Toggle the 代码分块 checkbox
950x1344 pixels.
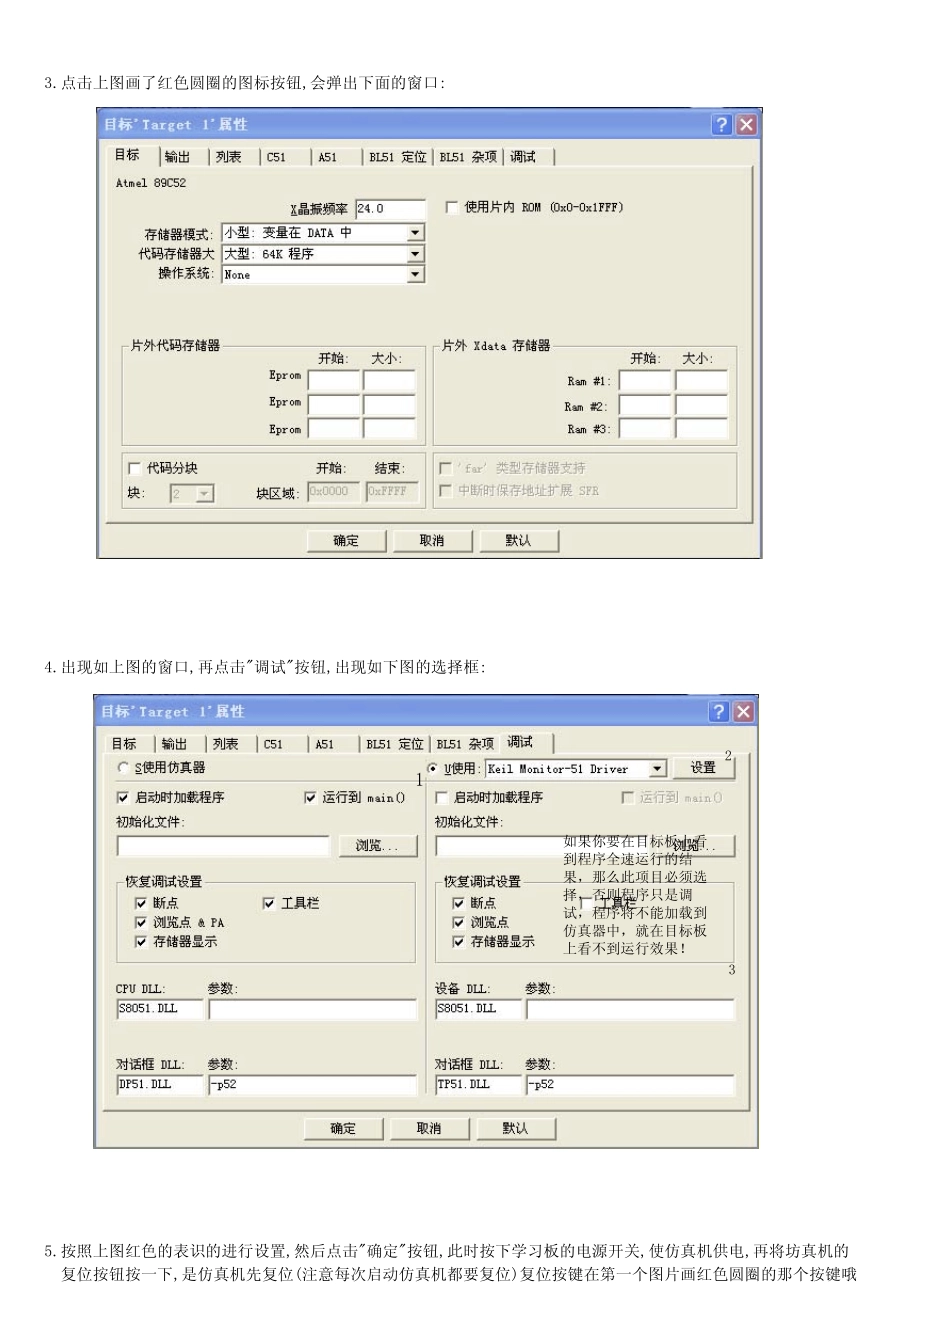click(135, 468)
